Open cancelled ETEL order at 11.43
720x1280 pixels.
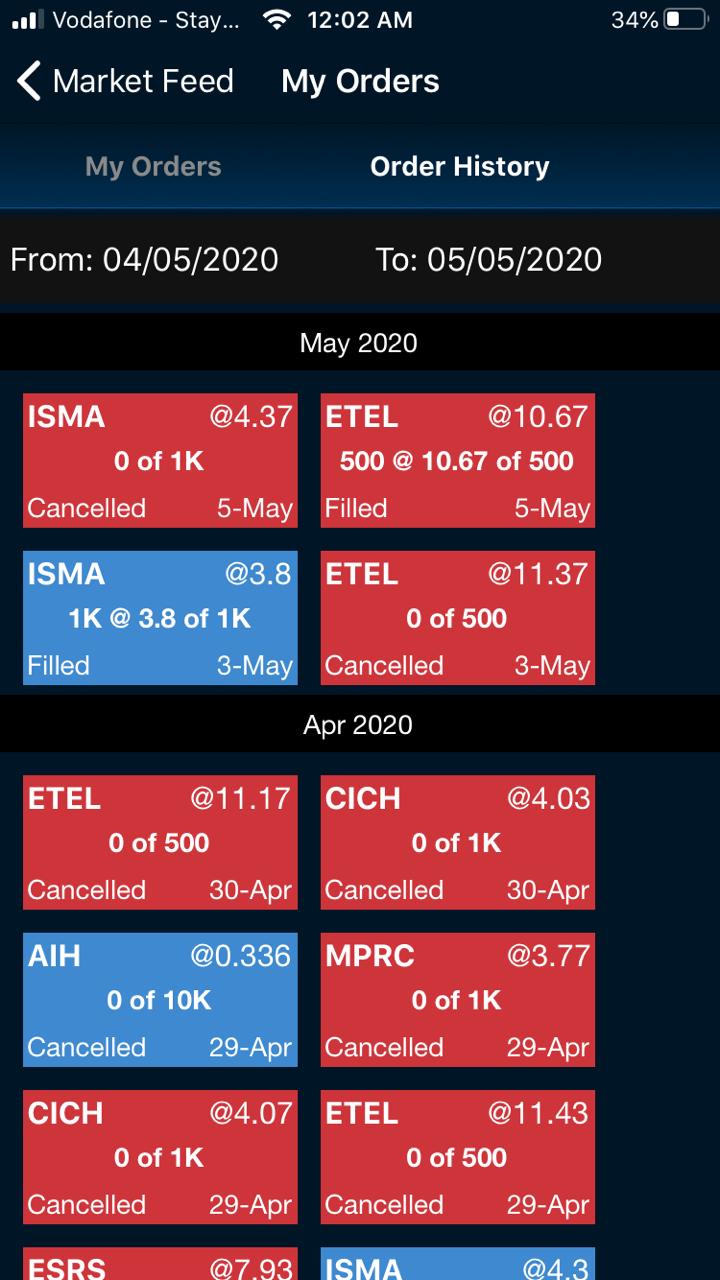[x=457, y=1157]
